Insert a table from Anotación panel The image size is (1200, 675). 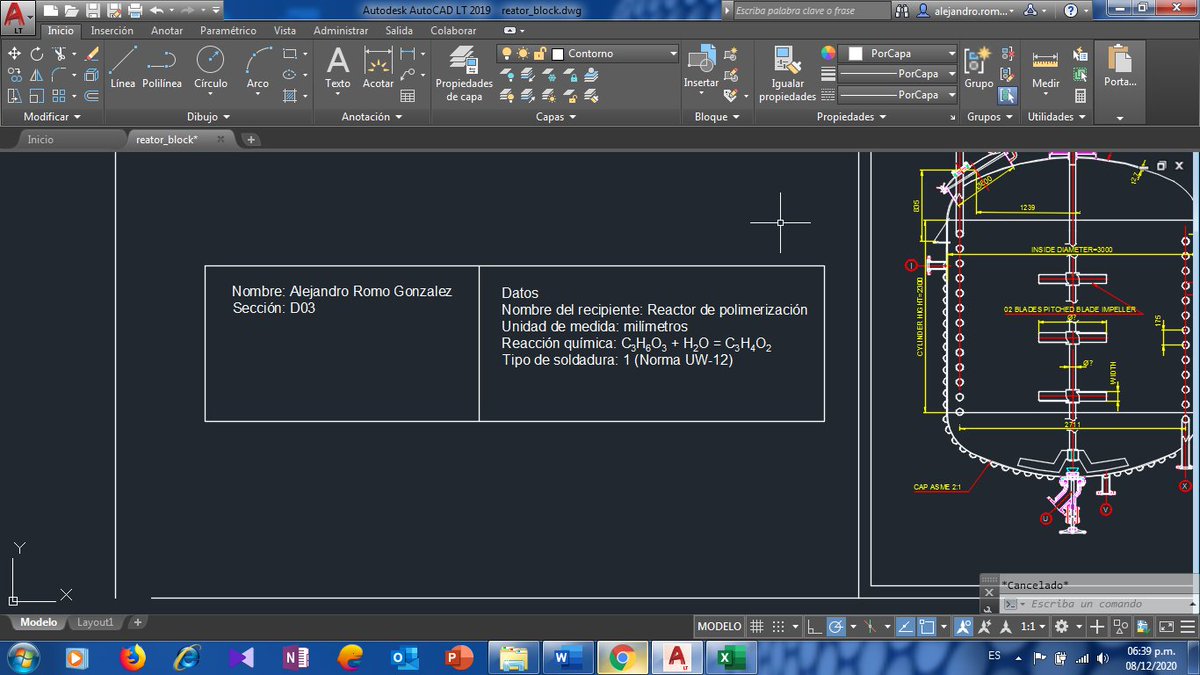(x=408, y=96)
